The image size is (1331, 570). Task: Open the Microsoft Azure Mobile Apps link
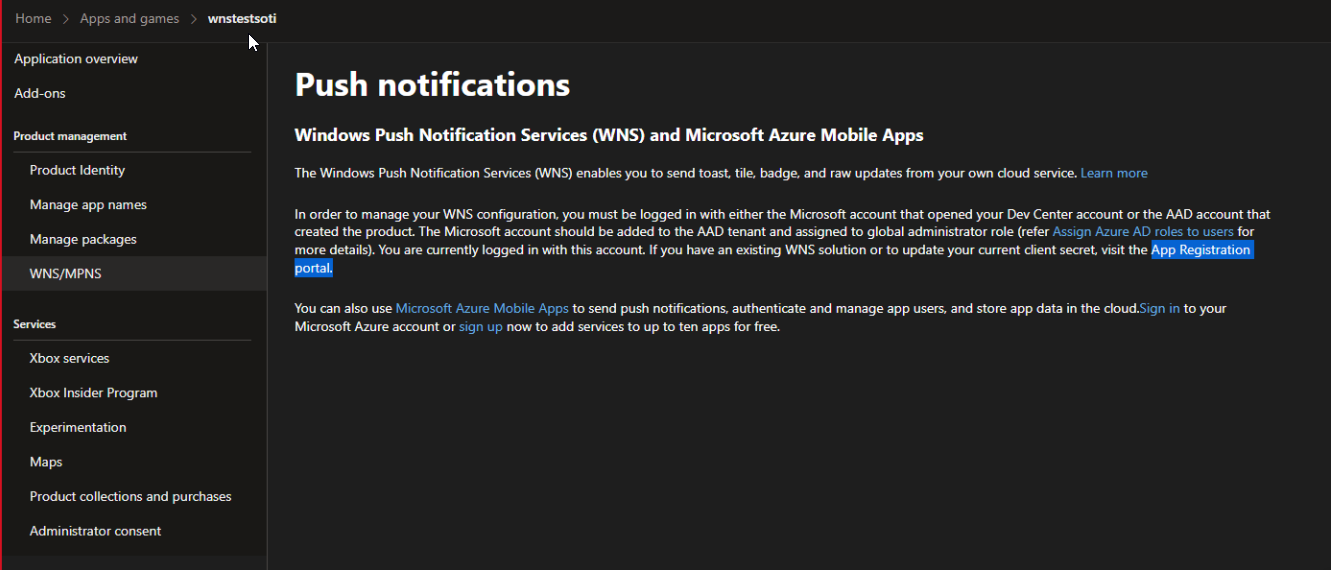[482, 308]
